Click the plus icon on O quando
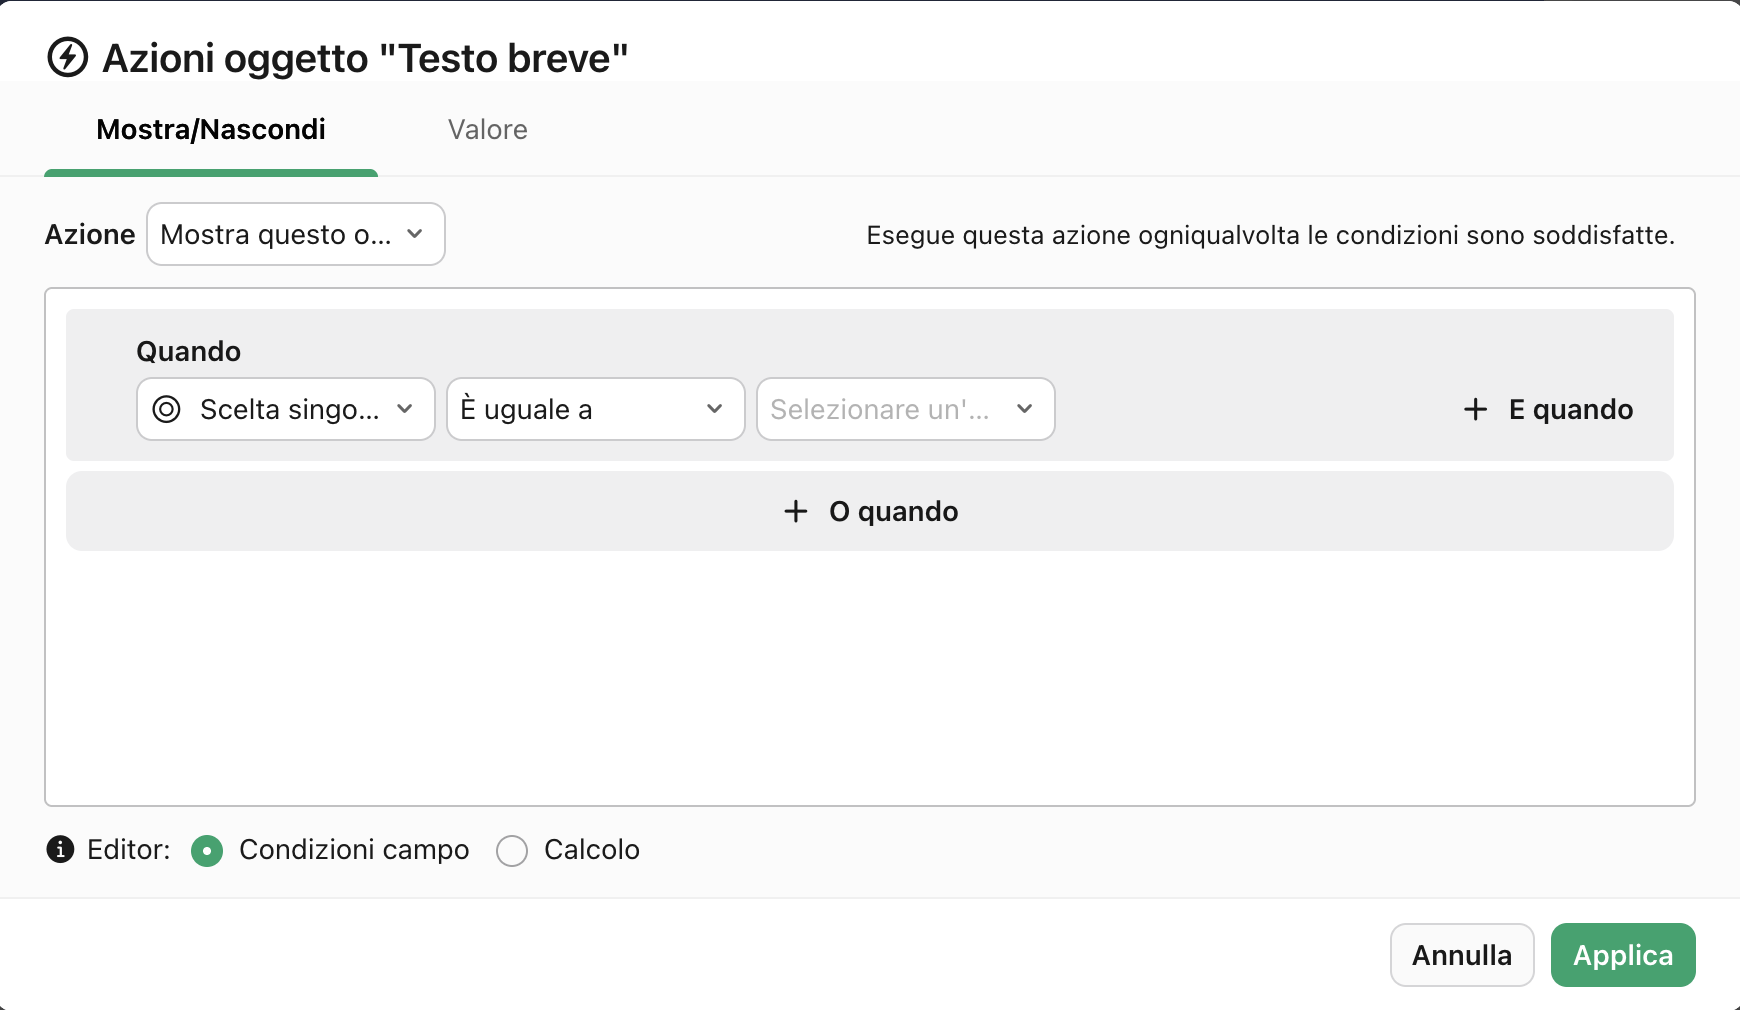This screenshot has height=1010, width=1740. tap(795, 511)
